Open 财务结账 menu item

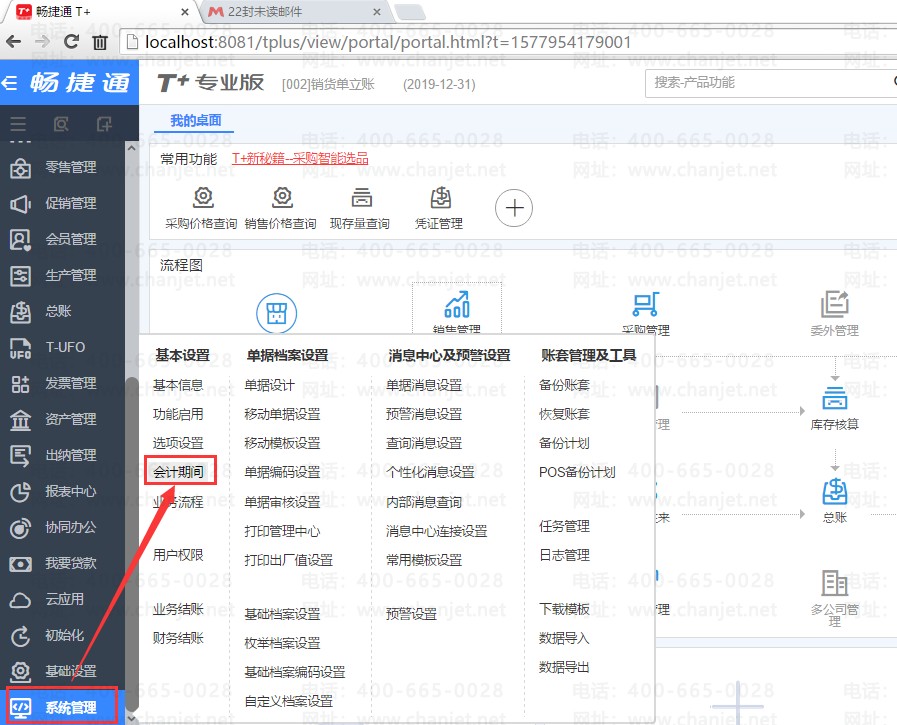click(x=178, y=638)
